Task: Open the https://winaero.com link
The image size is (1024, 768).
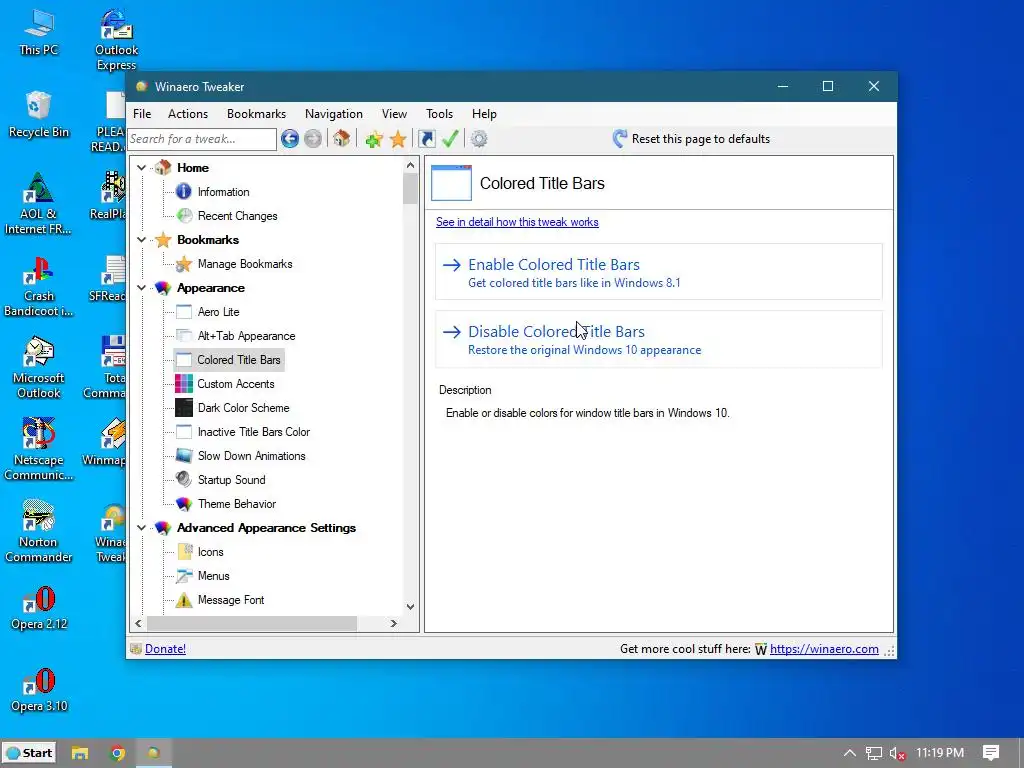Action: [x=824, y=648]
